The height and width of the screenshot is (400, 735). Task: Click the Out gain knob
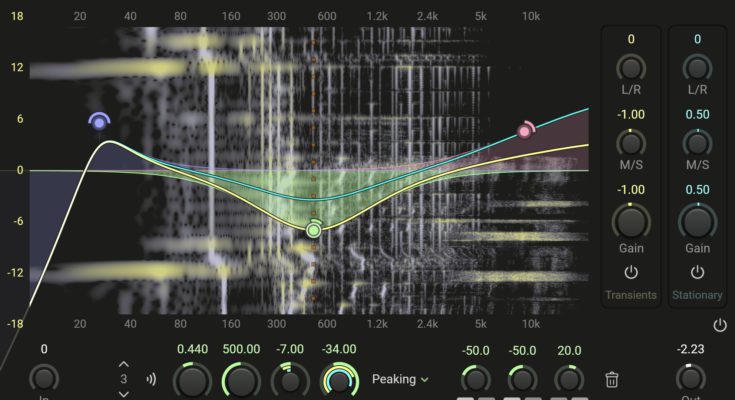(x=689, y=377)
